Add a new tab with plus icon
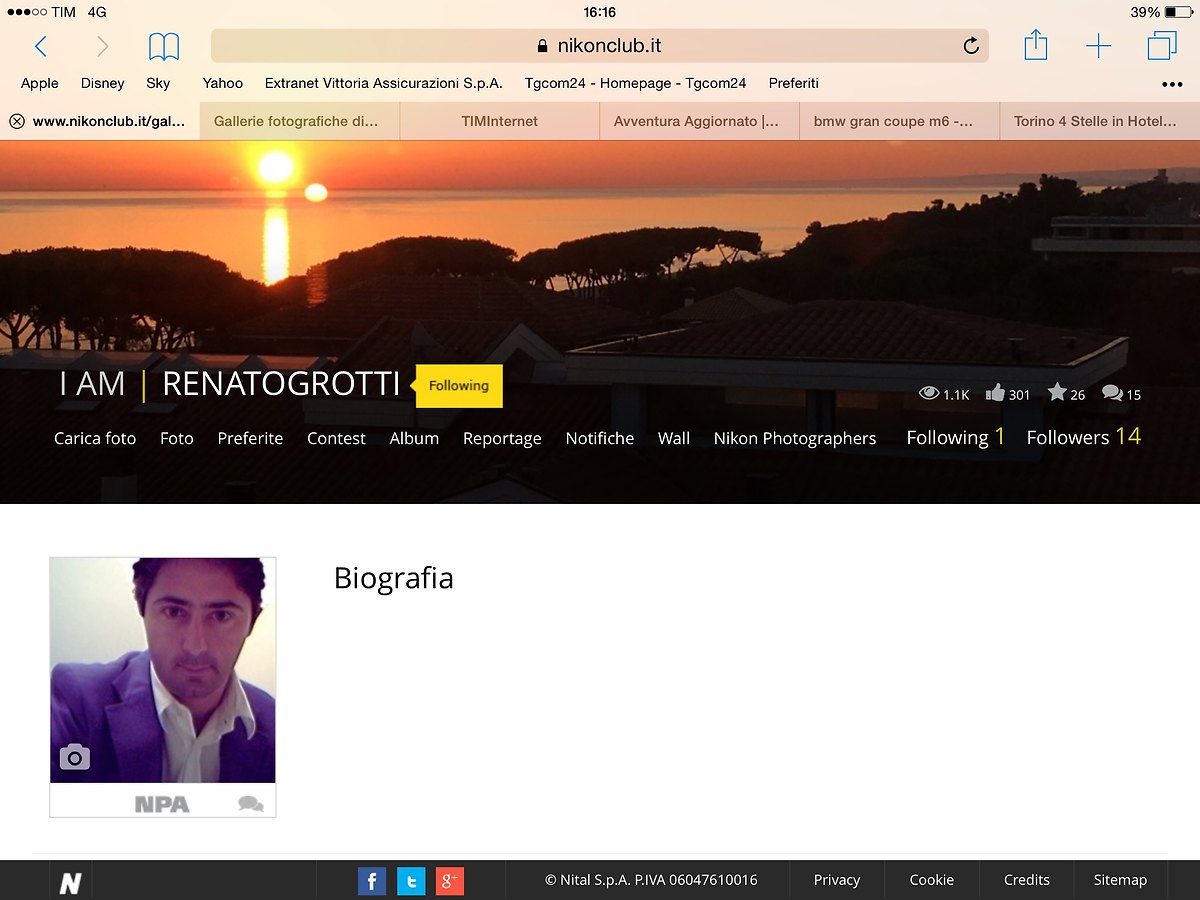The width and height of the screenshot is (1200, 900). (x=1098, y=46)
